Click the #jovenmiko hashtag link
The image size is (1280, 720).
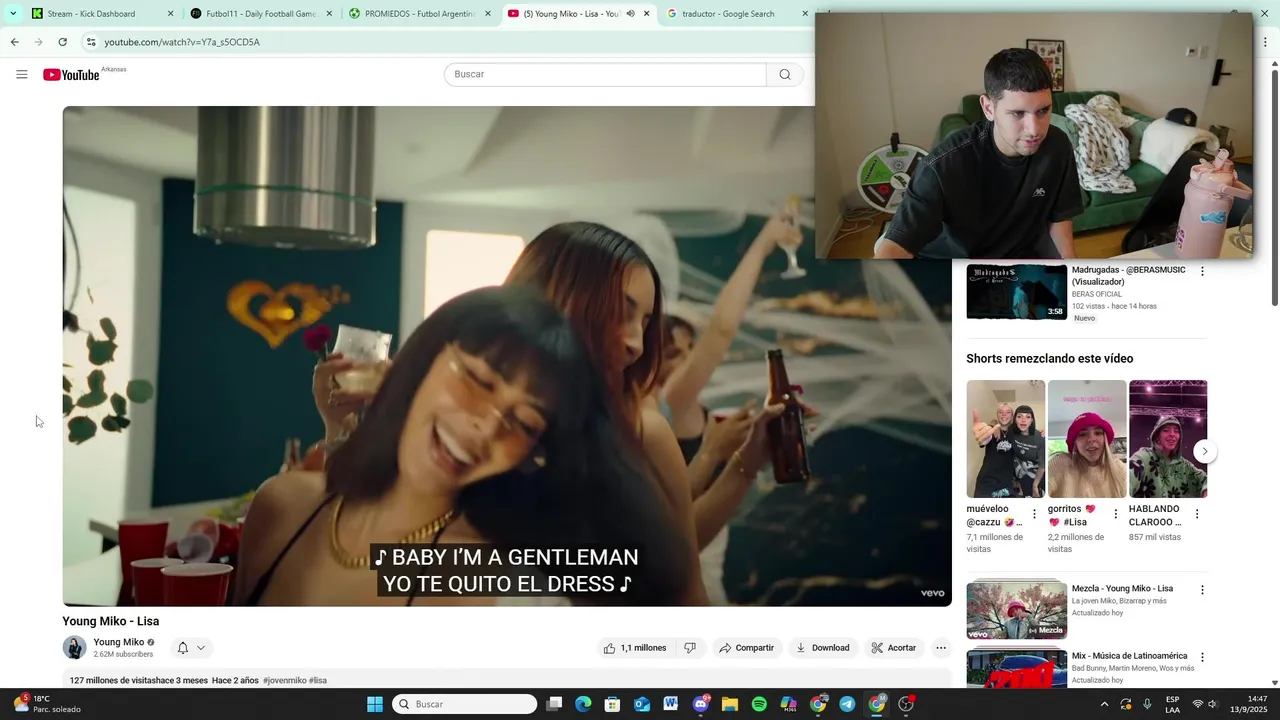tap(285, 680)
